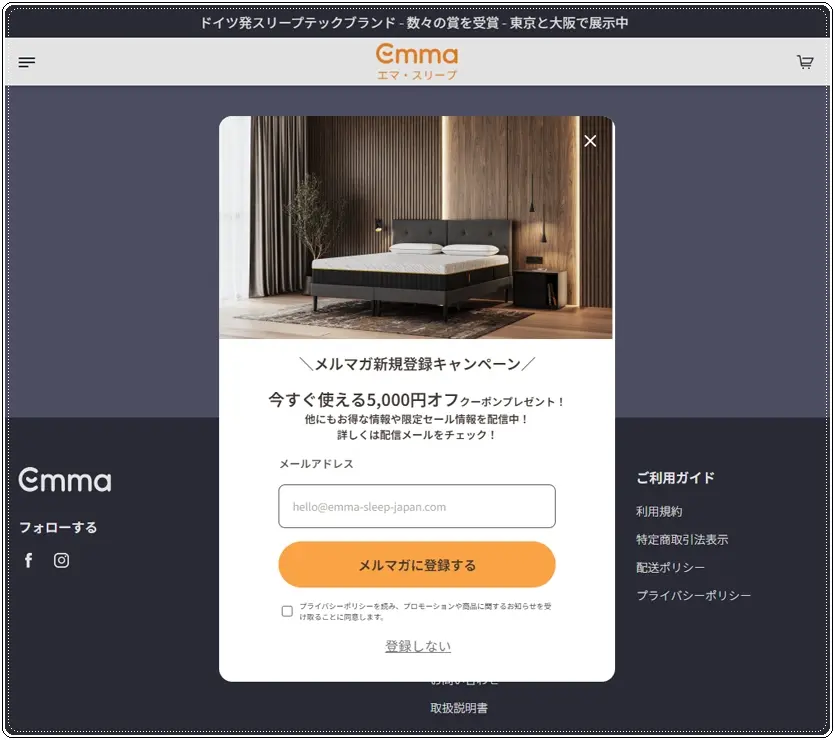
Task: Click the white Emma footer logo
Action: [65, 480]
